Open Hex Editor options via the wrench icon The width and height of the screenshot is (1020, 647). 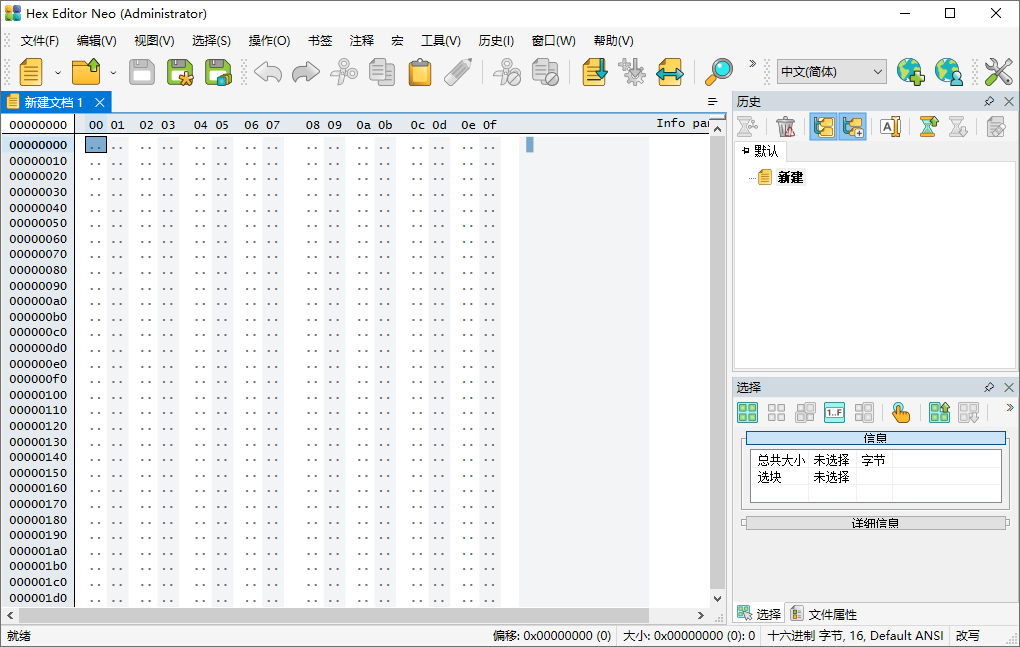click(x=997, y=72)
